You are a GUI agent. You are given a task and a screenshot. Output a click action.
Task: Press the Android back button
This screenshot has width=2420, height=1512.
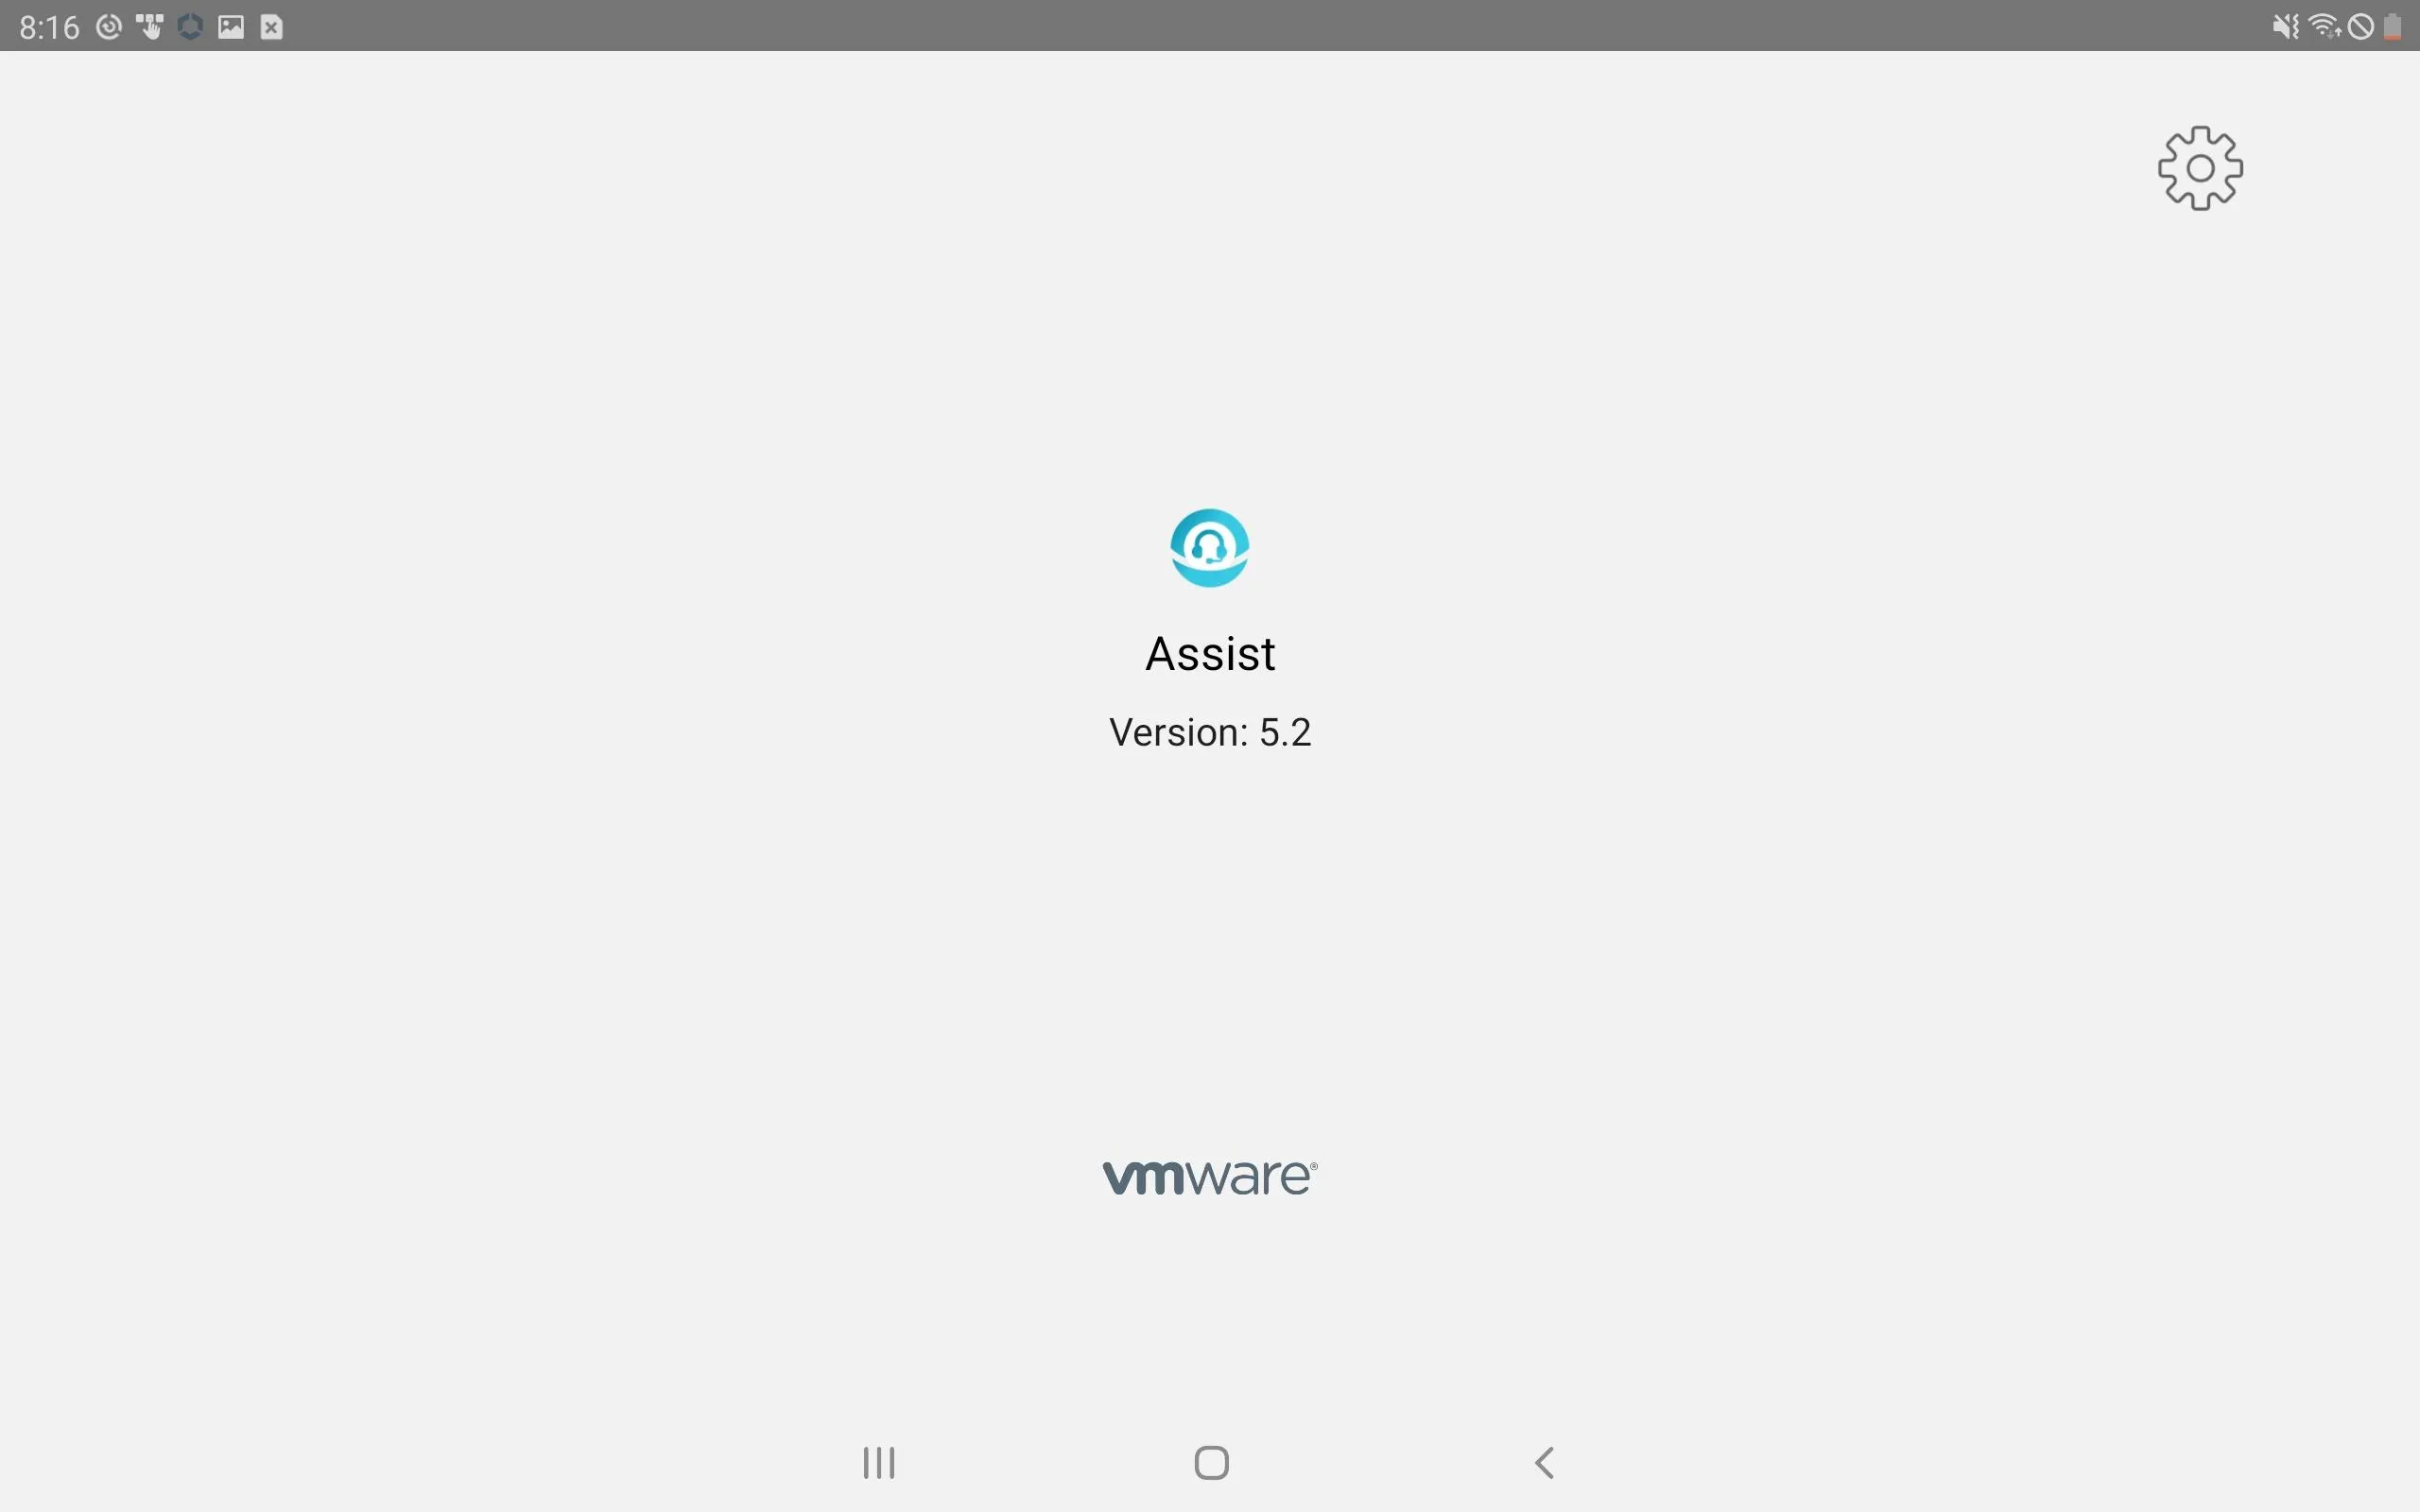[1542, 1460]
